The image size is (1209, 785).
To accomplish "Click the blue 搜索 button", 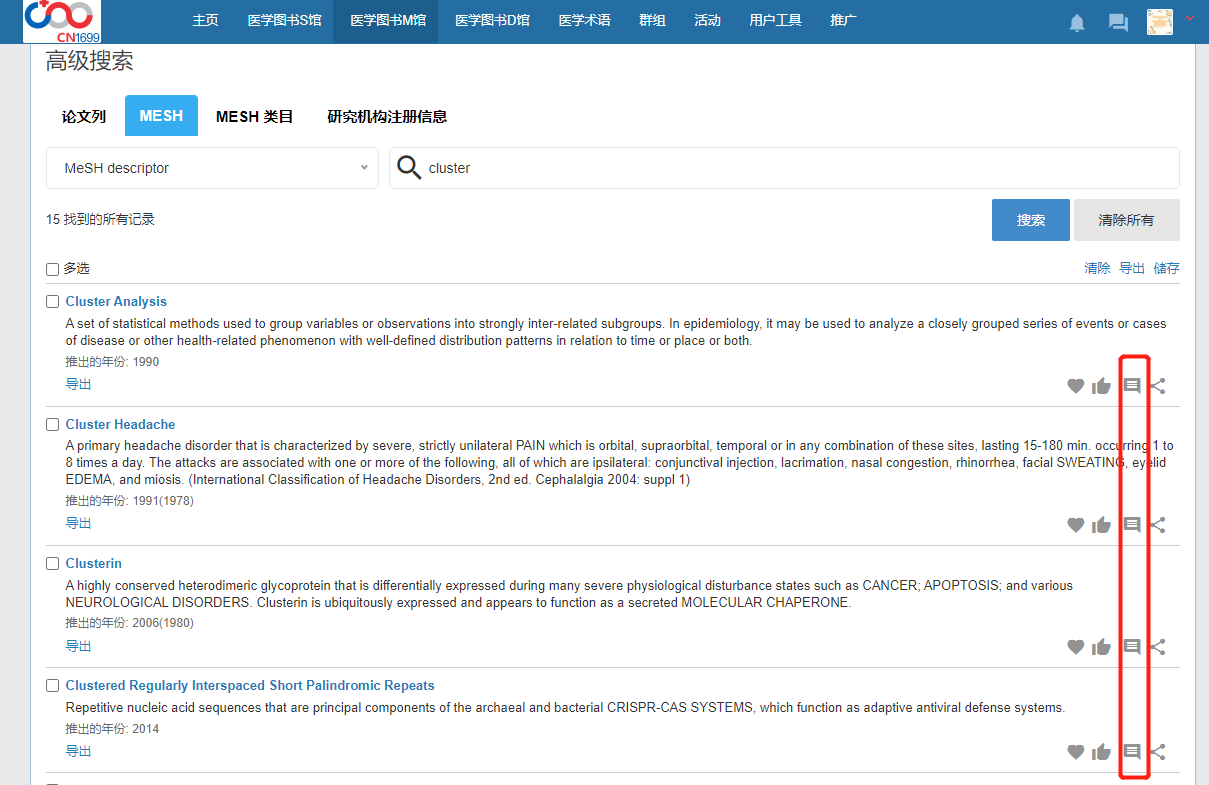I will pyautogui.click(x=1030, y=220).
